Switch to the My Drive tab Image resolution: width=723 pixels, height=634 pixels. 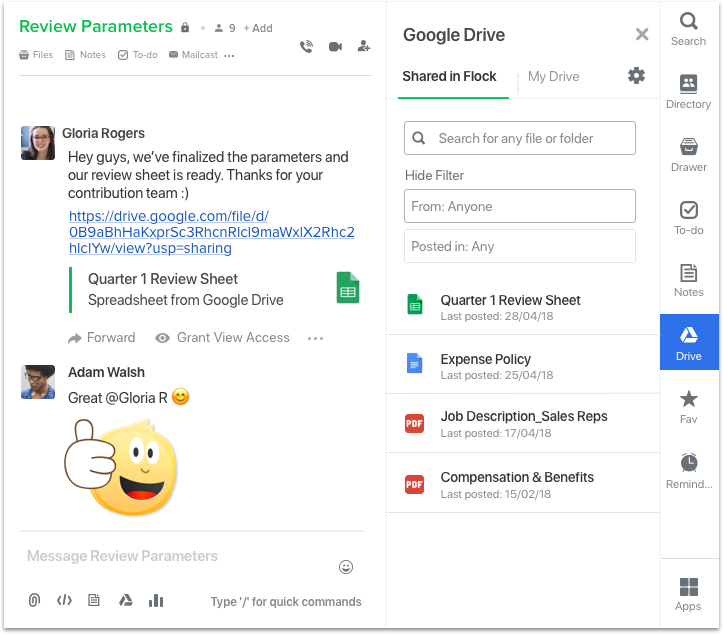coord(553,77)
